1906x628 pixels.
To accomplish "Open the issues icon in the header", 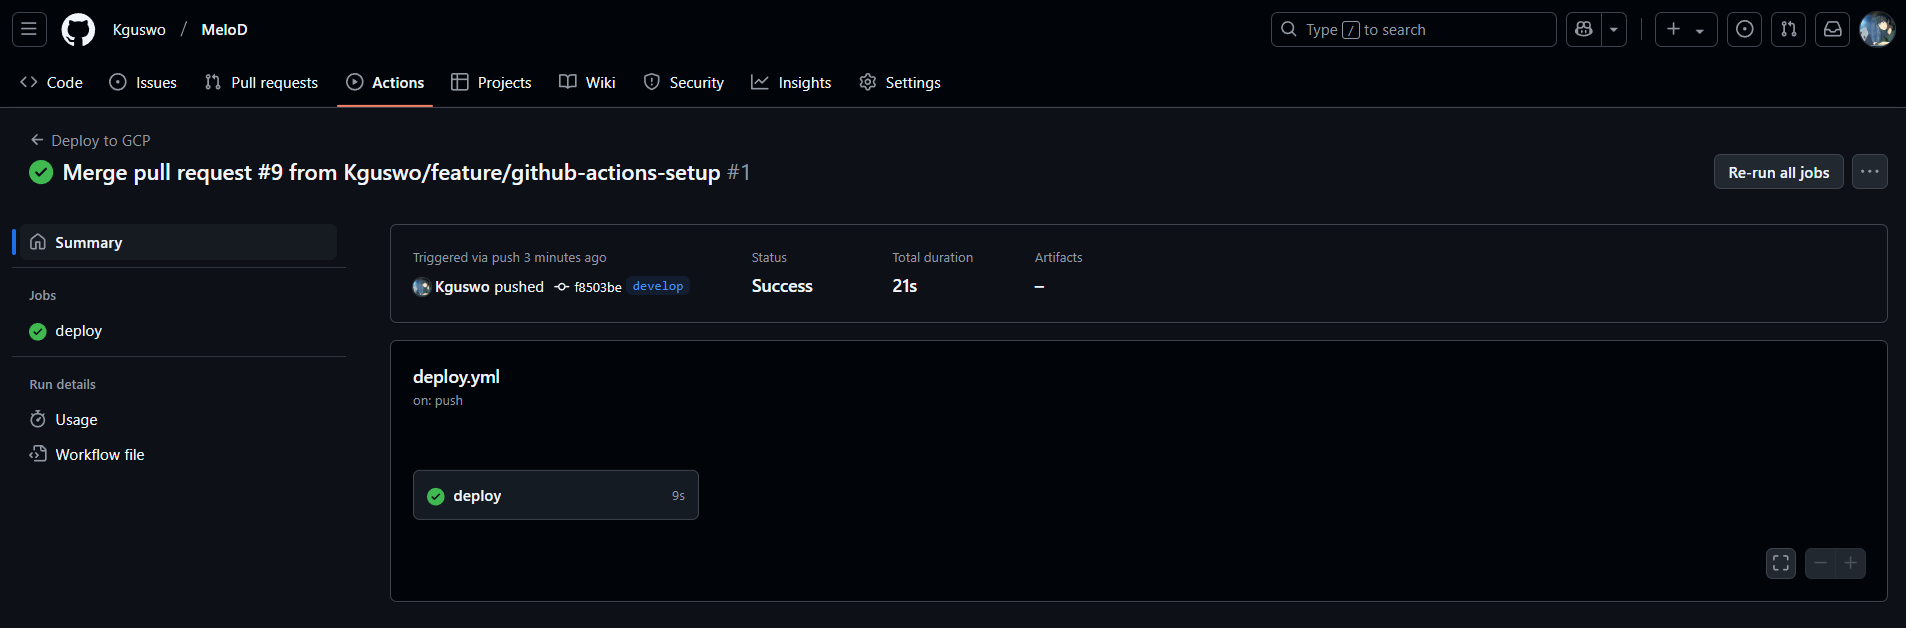I will [1745, 30].
